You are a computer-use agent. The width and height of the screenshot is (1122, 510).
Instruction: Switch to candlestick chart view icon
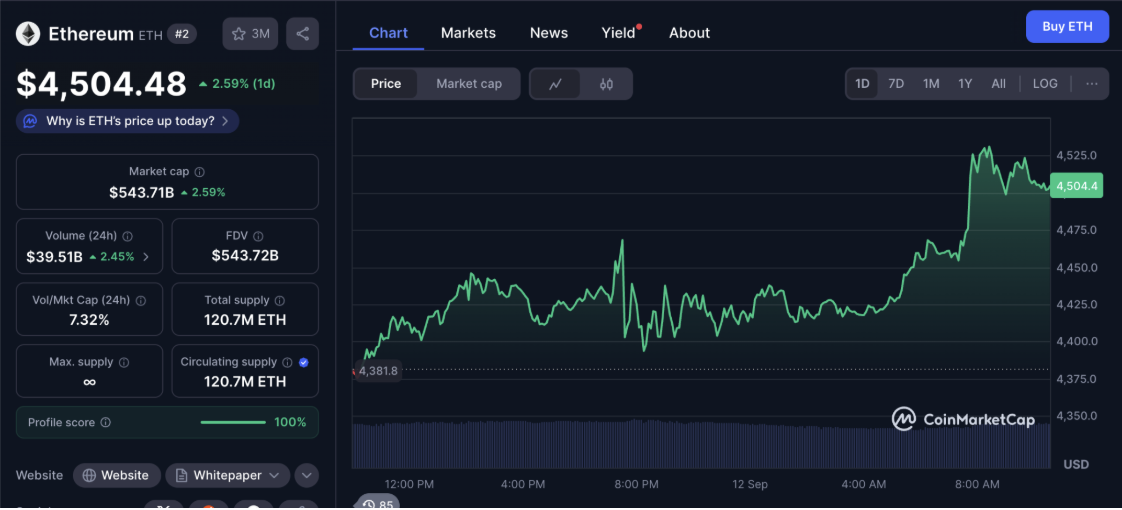tap(606, 84)
